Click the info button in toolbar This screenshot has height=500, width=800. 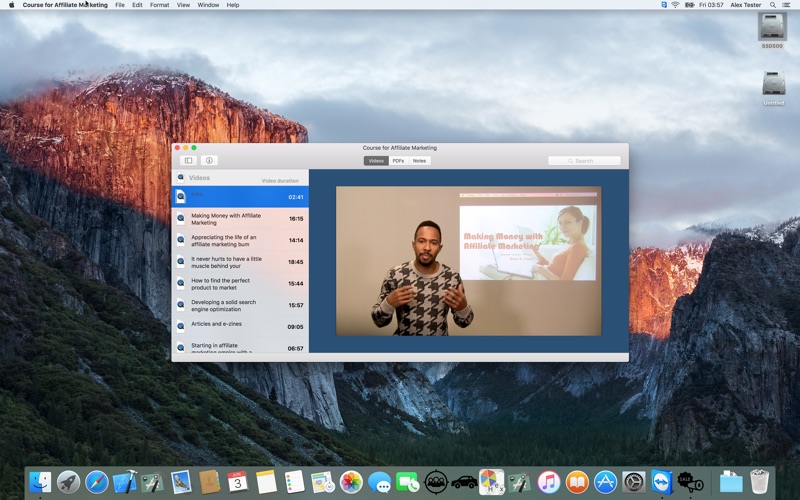pyautogui.click(x=209, y=160)
